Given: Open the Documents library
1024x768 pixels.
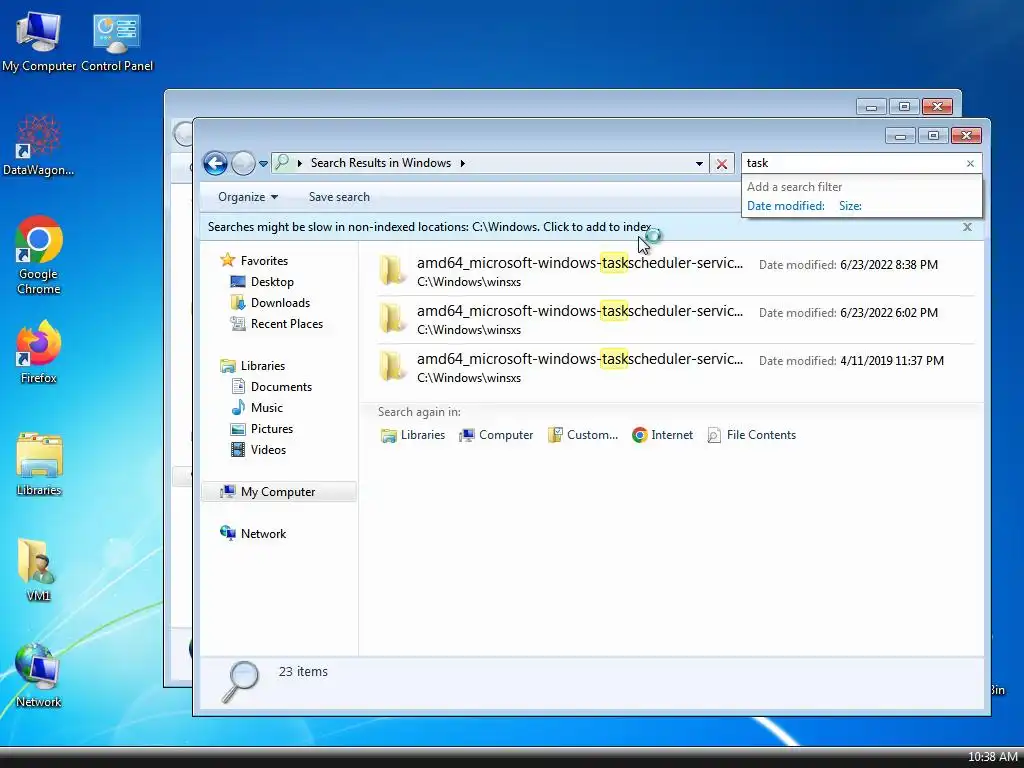Looking at the screenshot, I should (272, 387).
